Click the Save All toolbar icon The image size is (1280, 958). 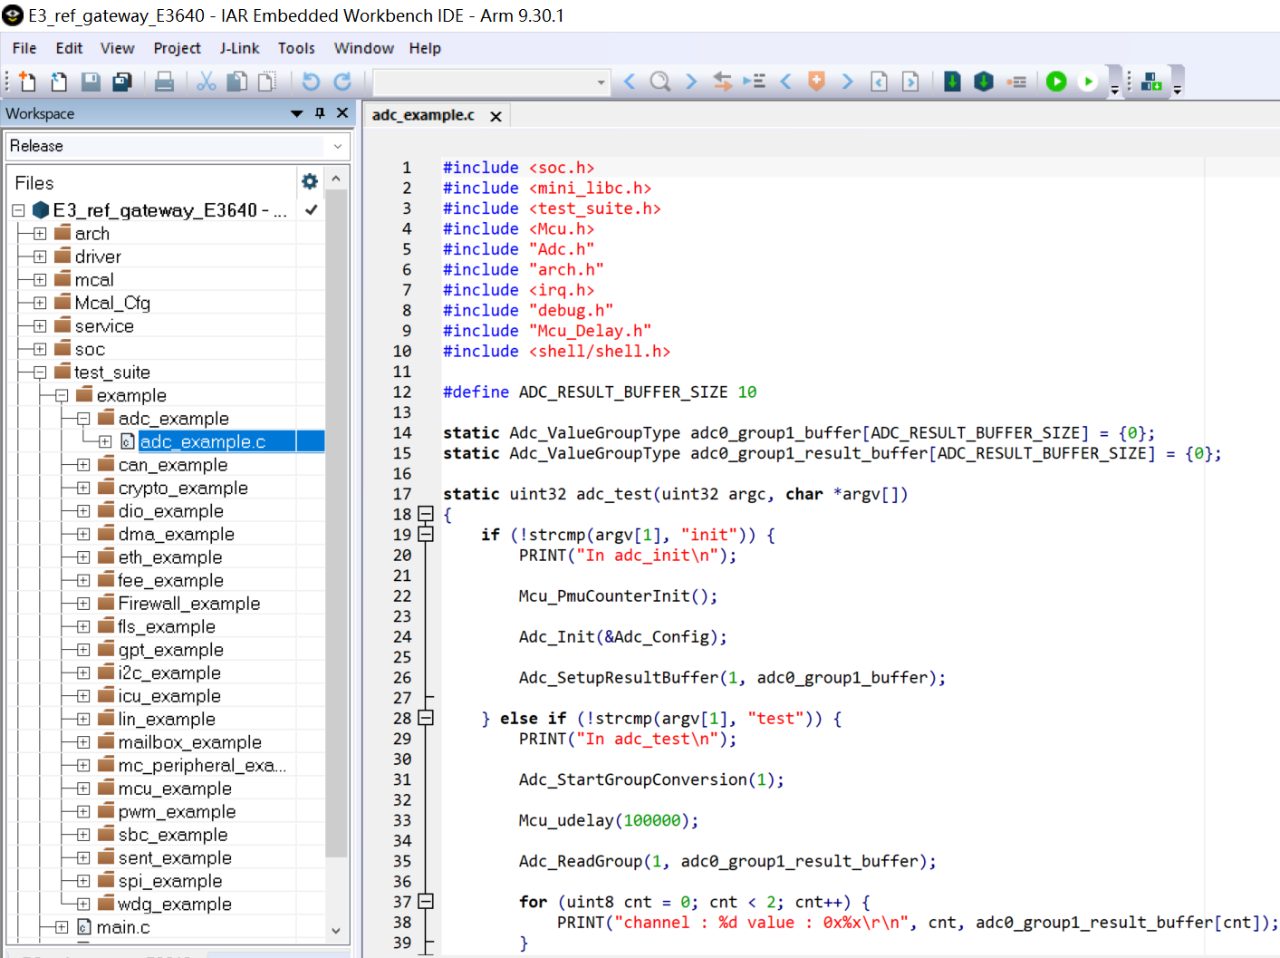[122, 82]
